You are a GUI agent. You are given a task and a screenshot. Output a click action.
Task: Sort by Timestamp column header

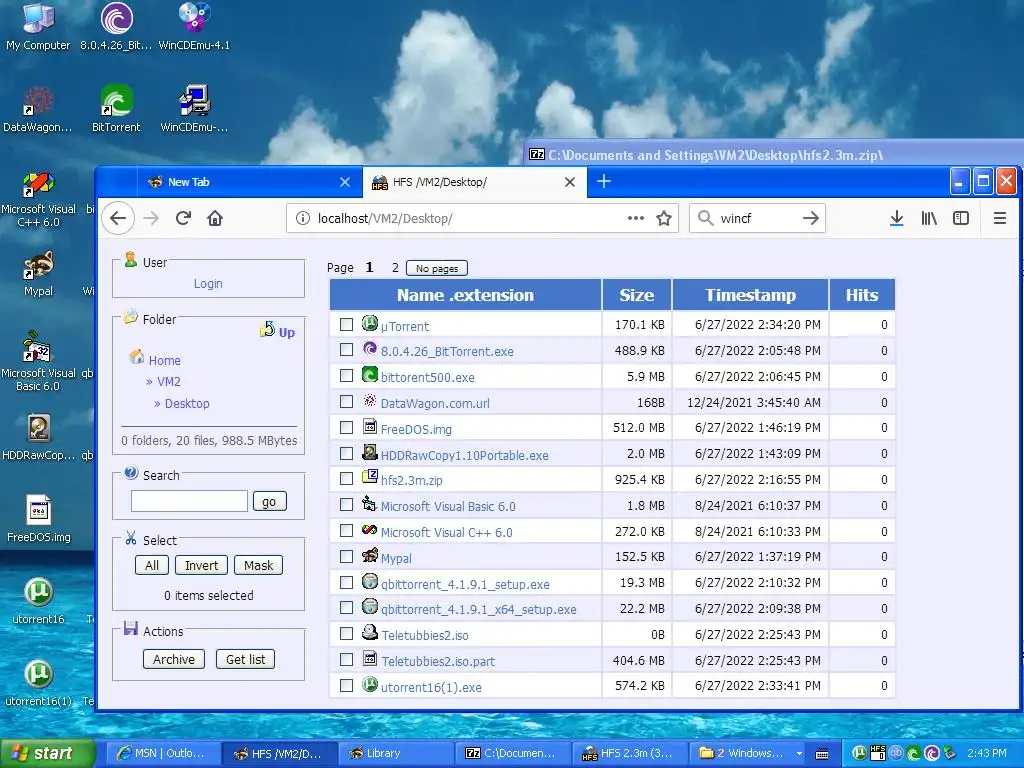tap(750, 295)
